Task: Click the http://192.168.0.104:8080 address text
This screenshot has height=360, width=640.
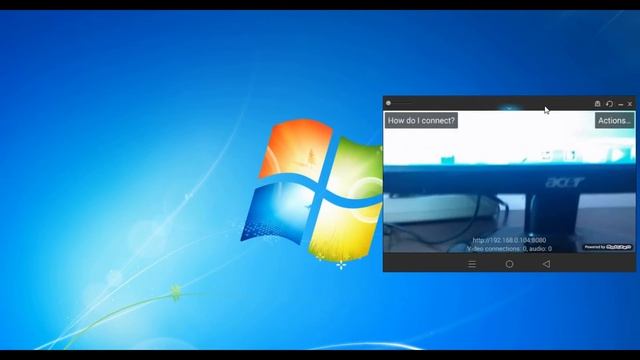Action: tap(509, 240)
